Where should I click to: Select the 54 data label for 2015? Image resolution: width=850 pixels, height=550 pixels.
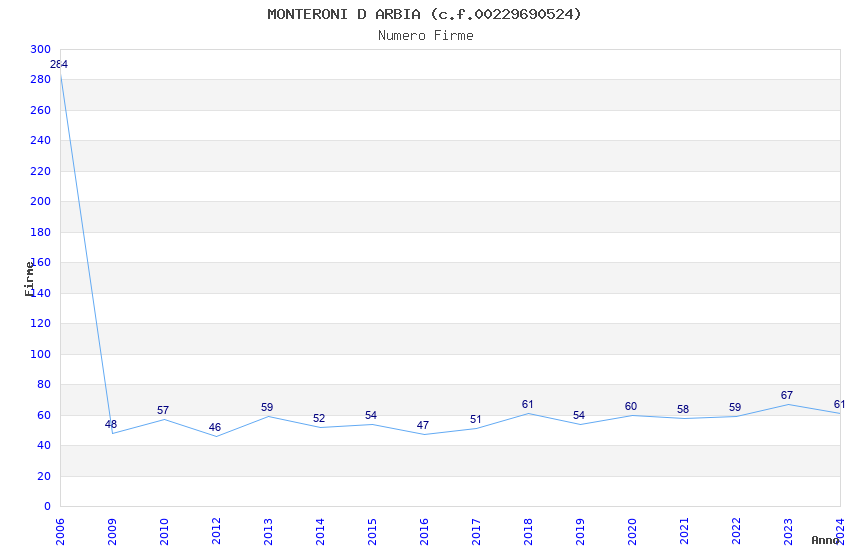(371, 415)
